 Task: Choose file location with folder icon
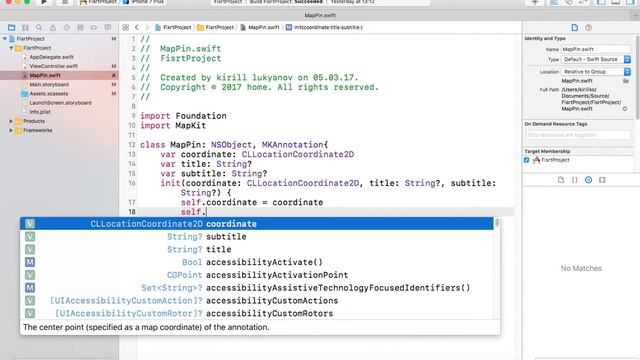pyautogui.click(x=626, y=81)
